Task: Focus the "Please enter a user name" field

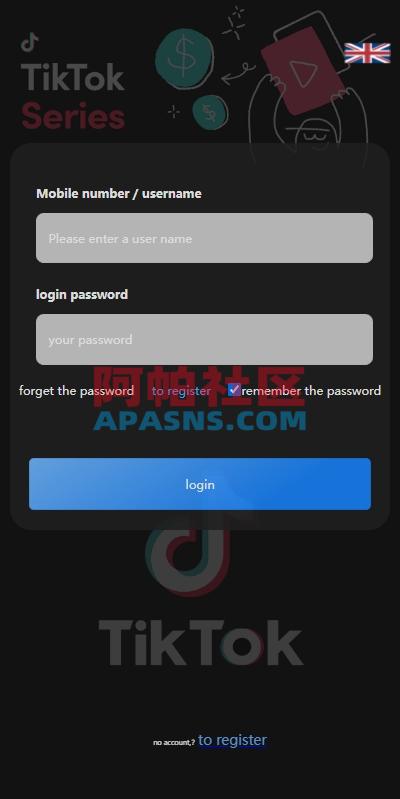Action: pyautogui.click(x=204, y=238)
